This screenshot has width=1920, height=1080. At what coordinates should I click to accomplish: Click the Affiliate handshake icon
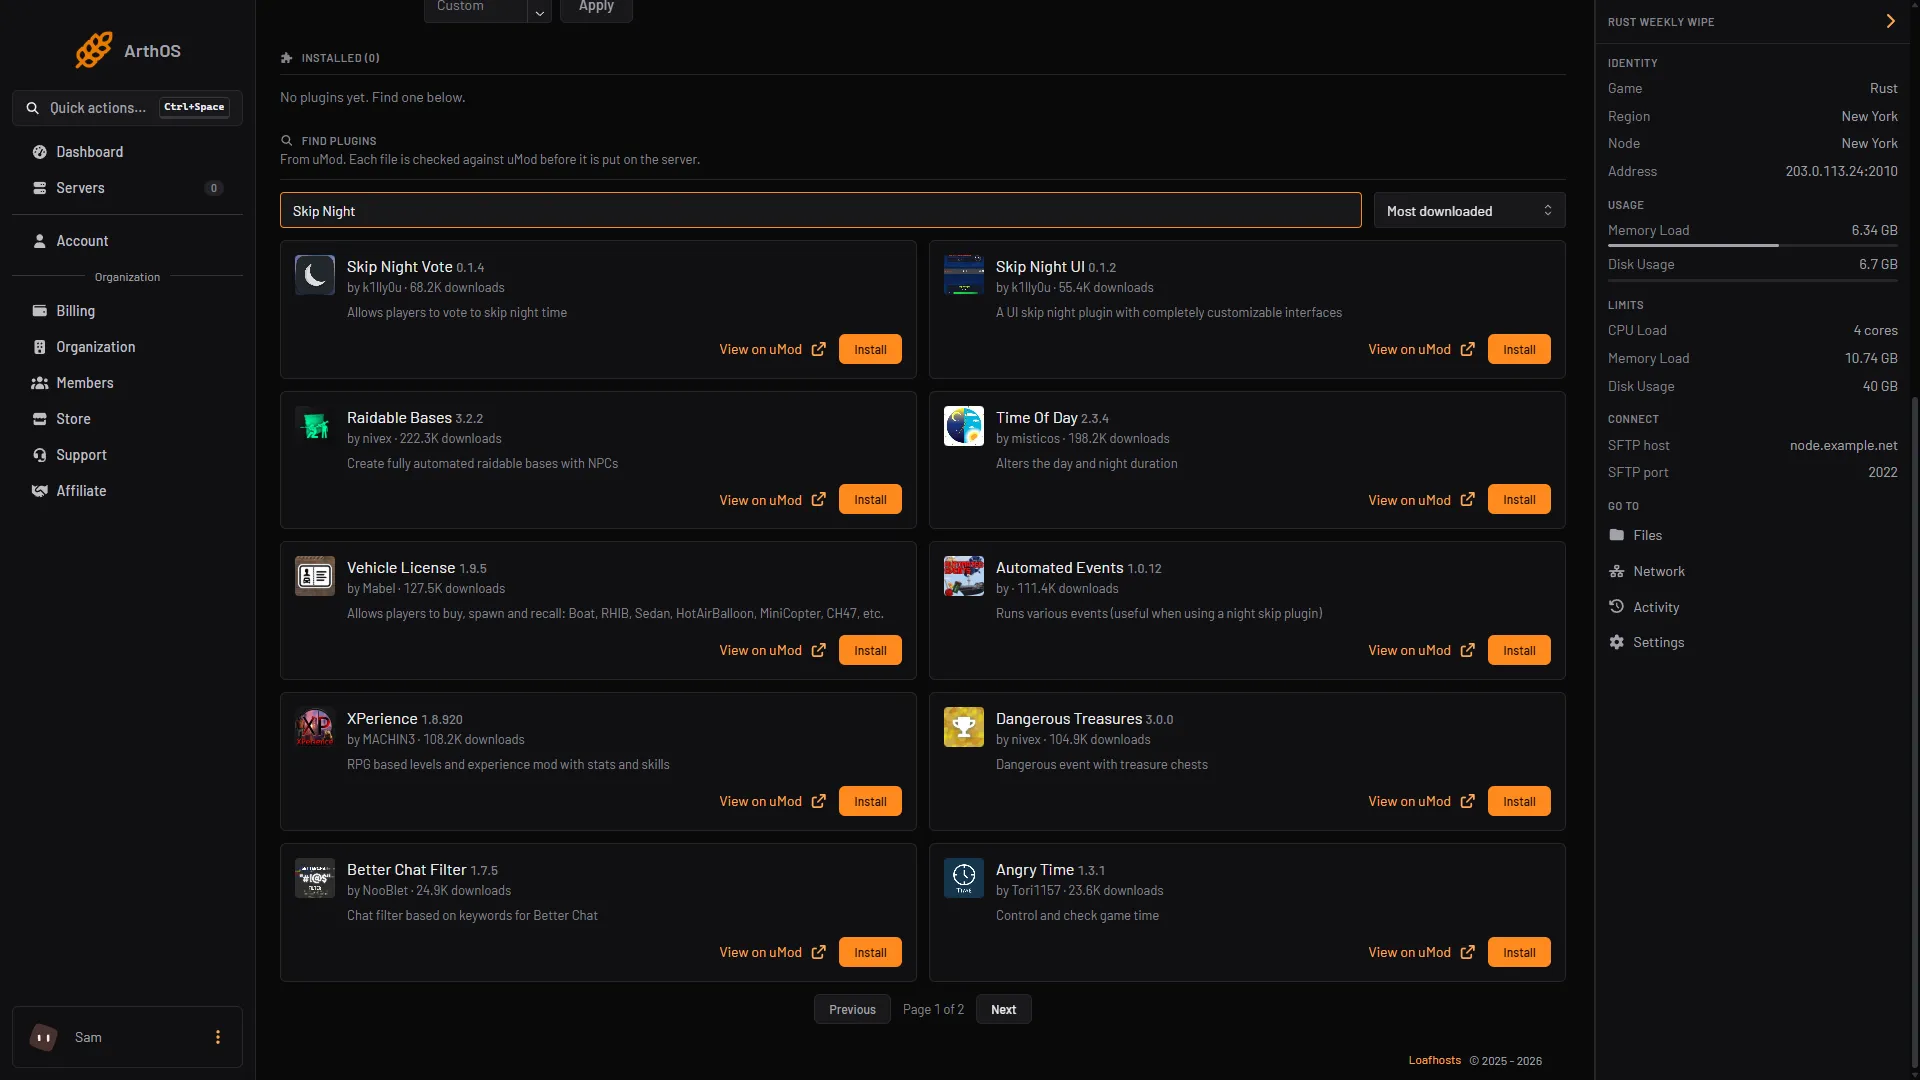coord(40,491)
